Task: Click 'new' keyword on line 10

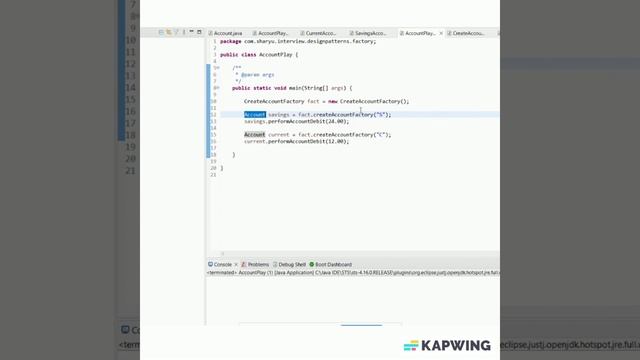Action: (333, 101)
